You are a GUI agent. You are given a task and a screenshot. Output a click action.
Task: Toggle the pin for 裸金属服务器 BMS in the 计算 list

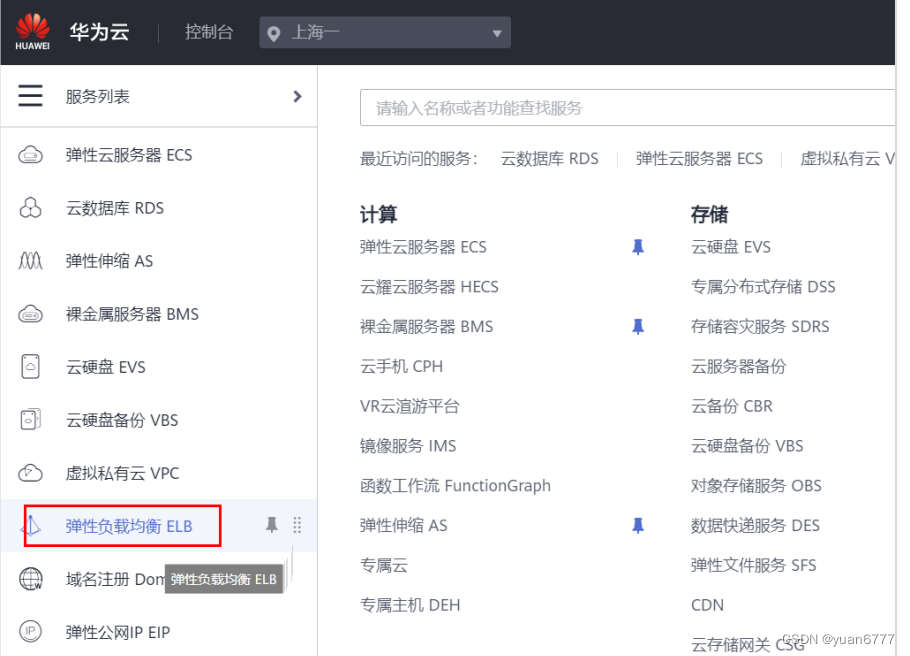[638, 326]
